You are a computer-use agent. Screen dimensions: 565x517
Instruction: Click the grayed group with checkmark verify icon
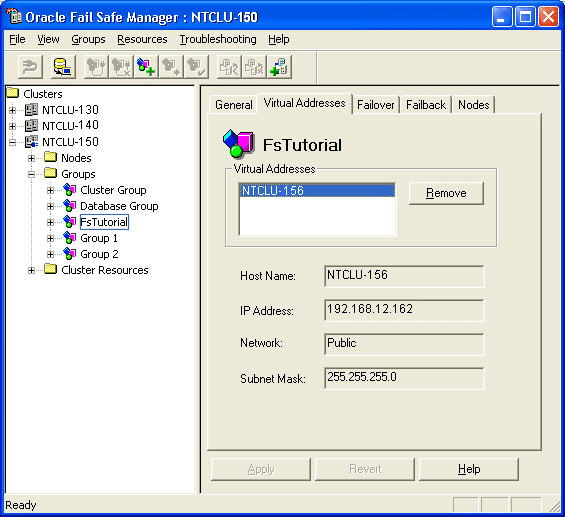click(x=196, y=67)
